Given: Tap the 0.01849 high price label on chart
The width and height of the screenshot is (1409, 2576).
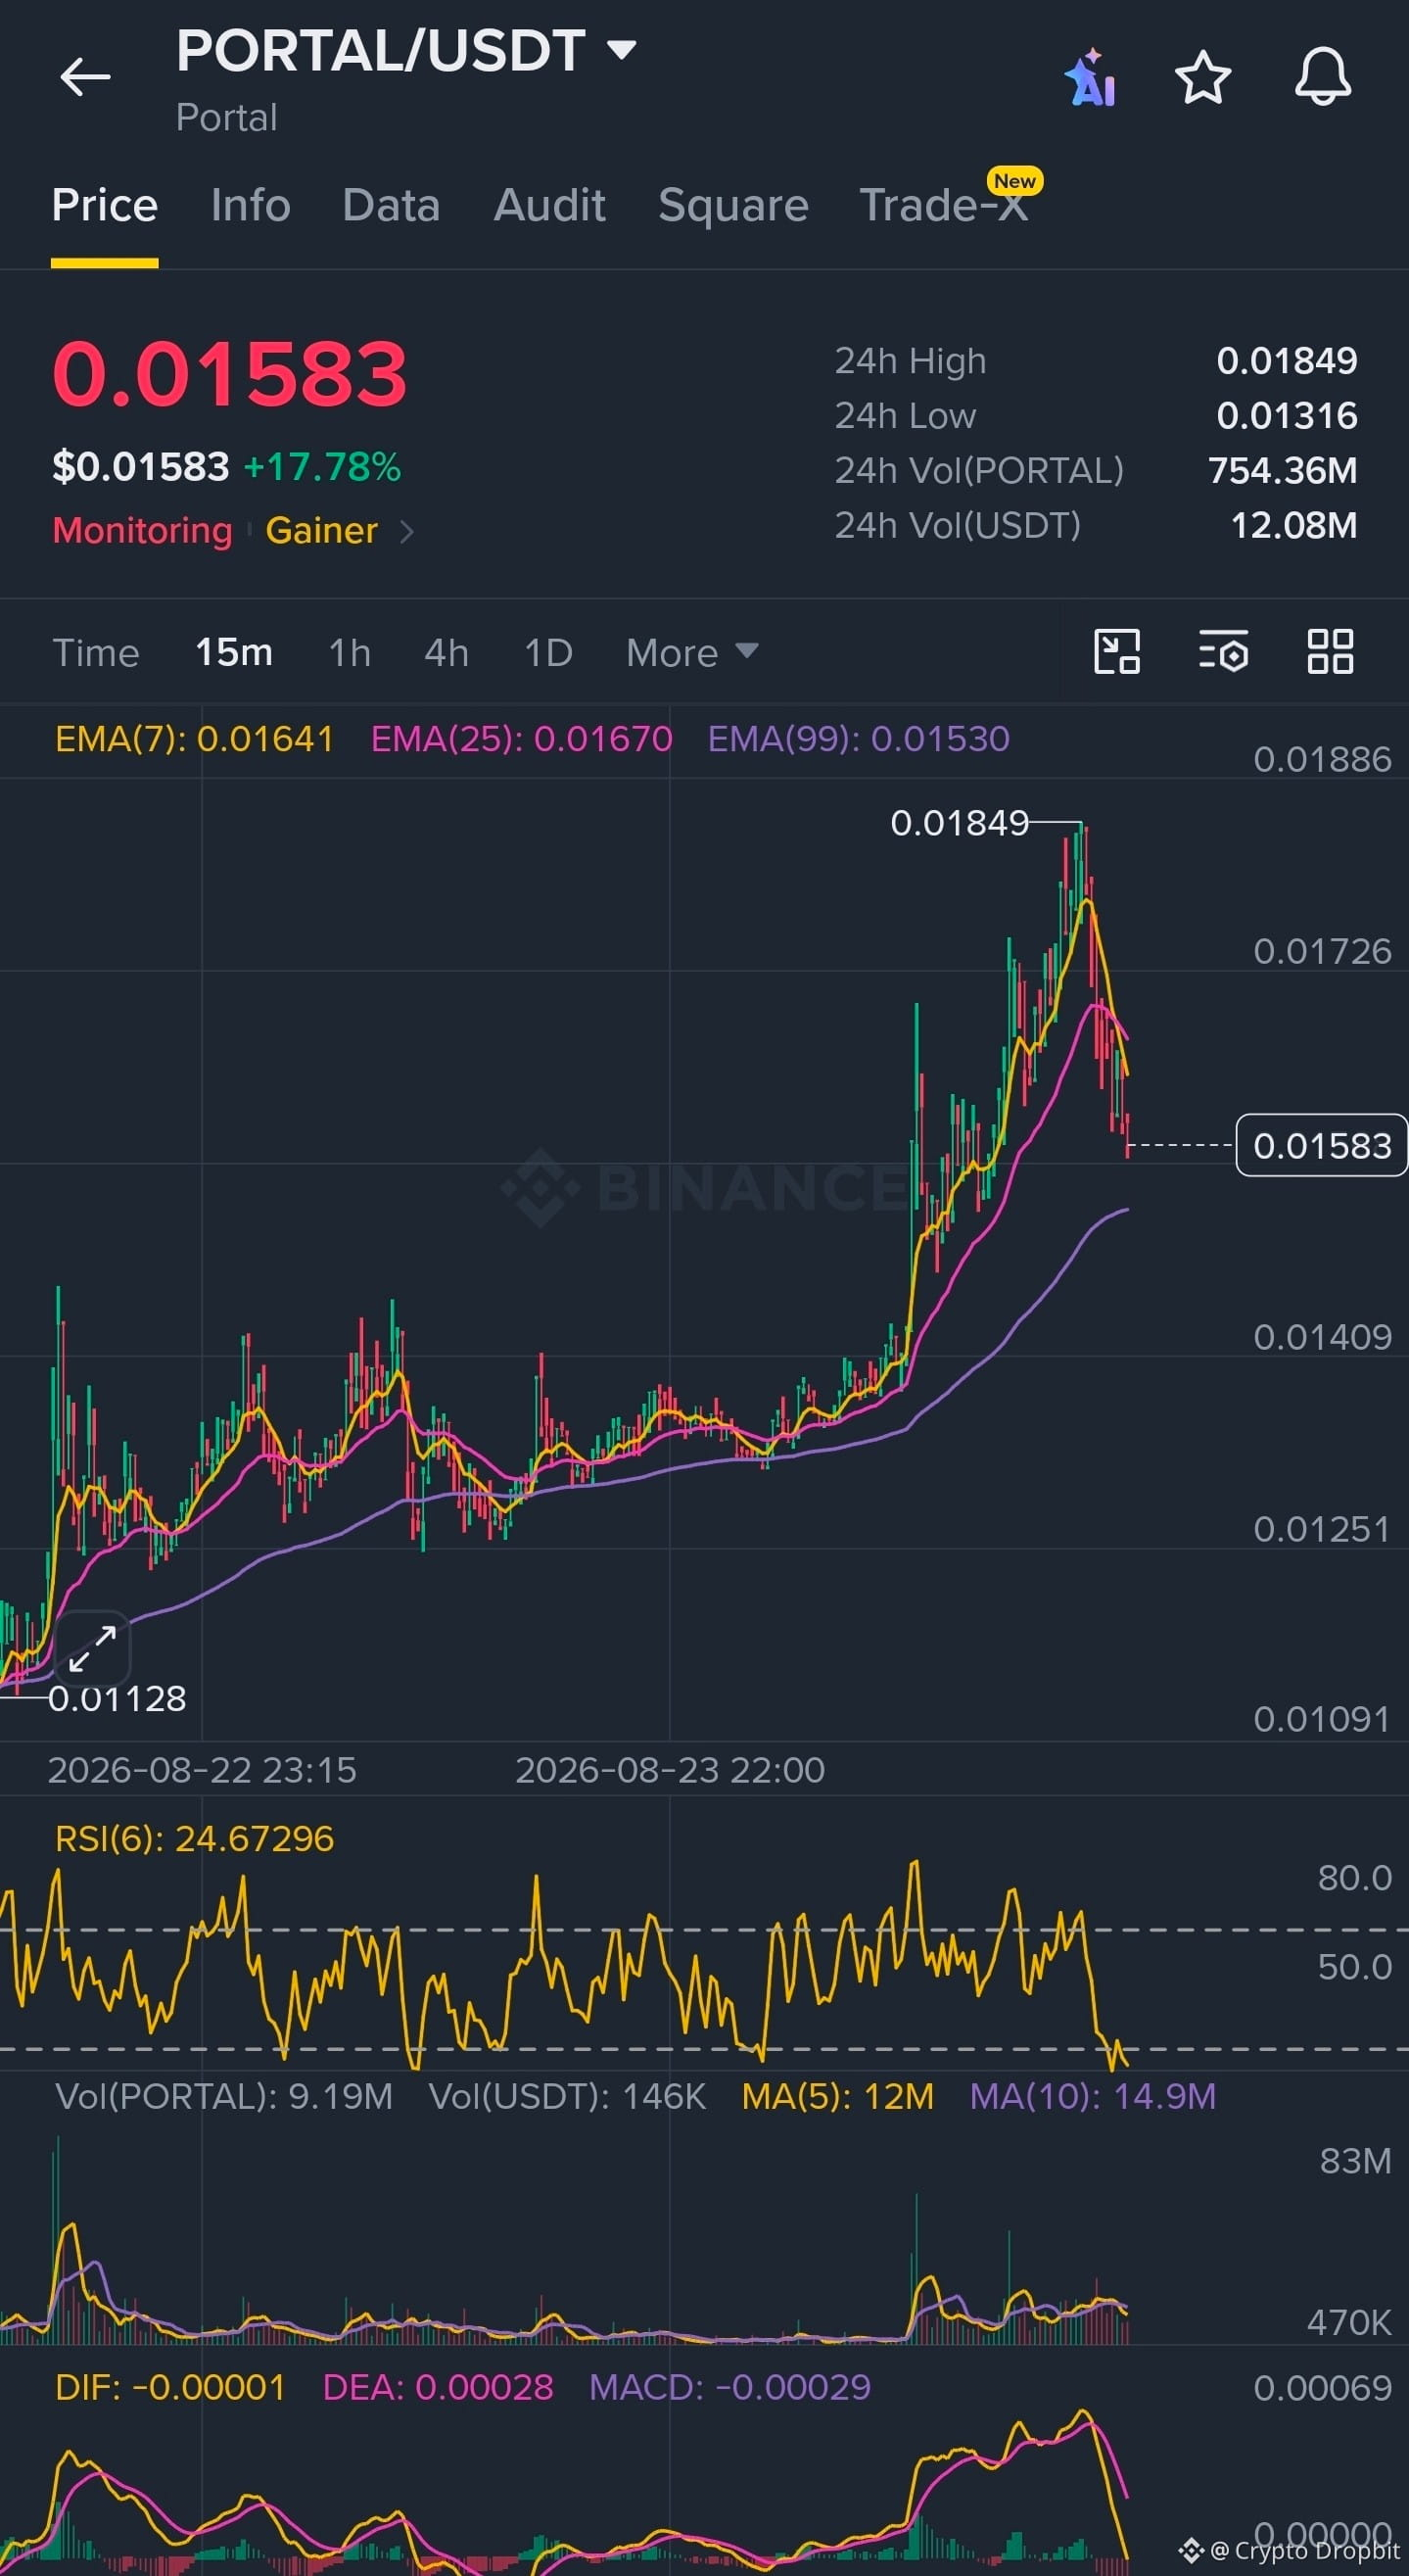Looking at the screenshot, I should (959, 823).
